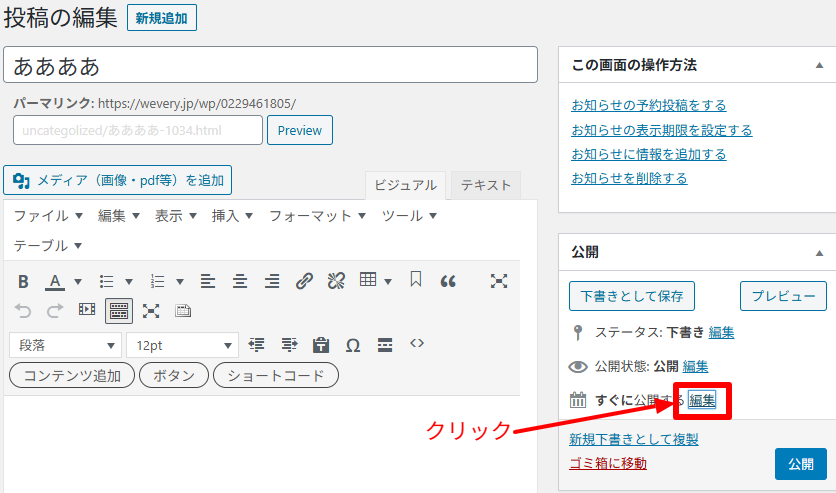Switch to the テキスト editor tab
This screenshot has height=493, width=836.
click(485, 184)
